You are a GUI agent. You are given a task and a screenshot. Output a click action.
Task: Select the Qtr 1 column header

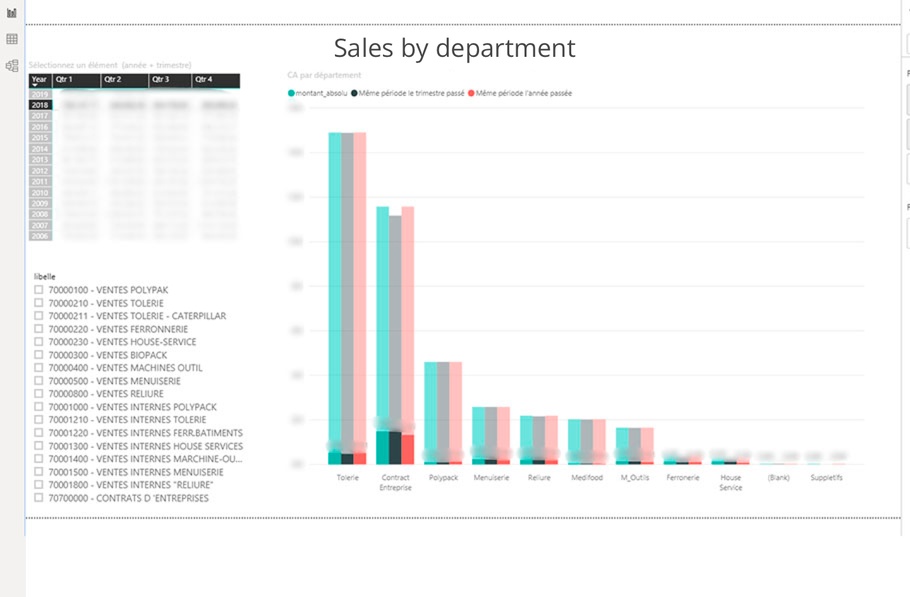(76, 79)
